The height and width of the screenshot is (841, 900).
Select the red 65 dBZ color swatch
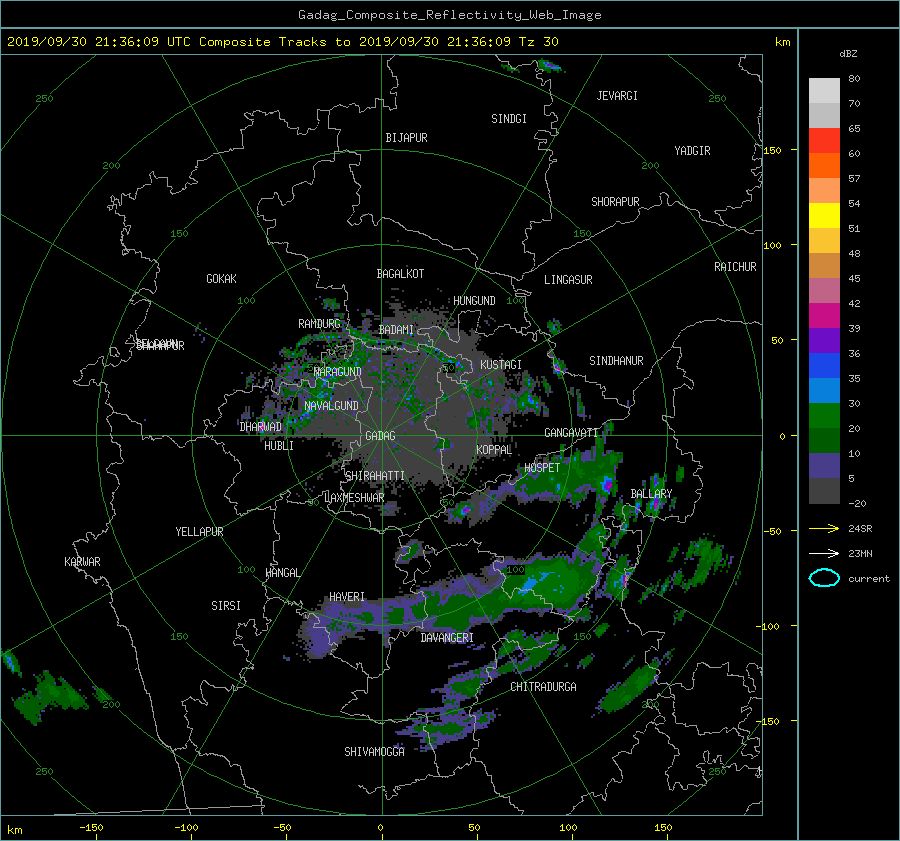click(x=824, y=140)
